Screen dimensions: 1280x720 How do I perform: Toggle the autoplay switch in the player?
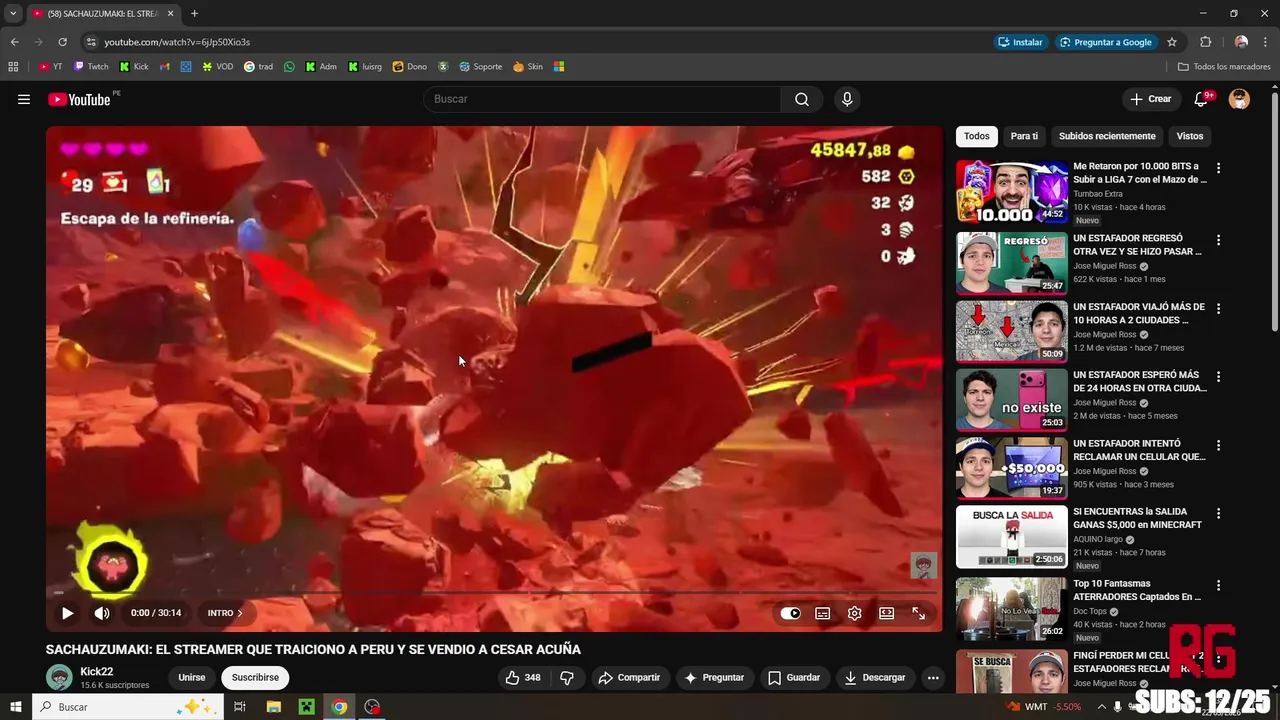pos(791,613)
